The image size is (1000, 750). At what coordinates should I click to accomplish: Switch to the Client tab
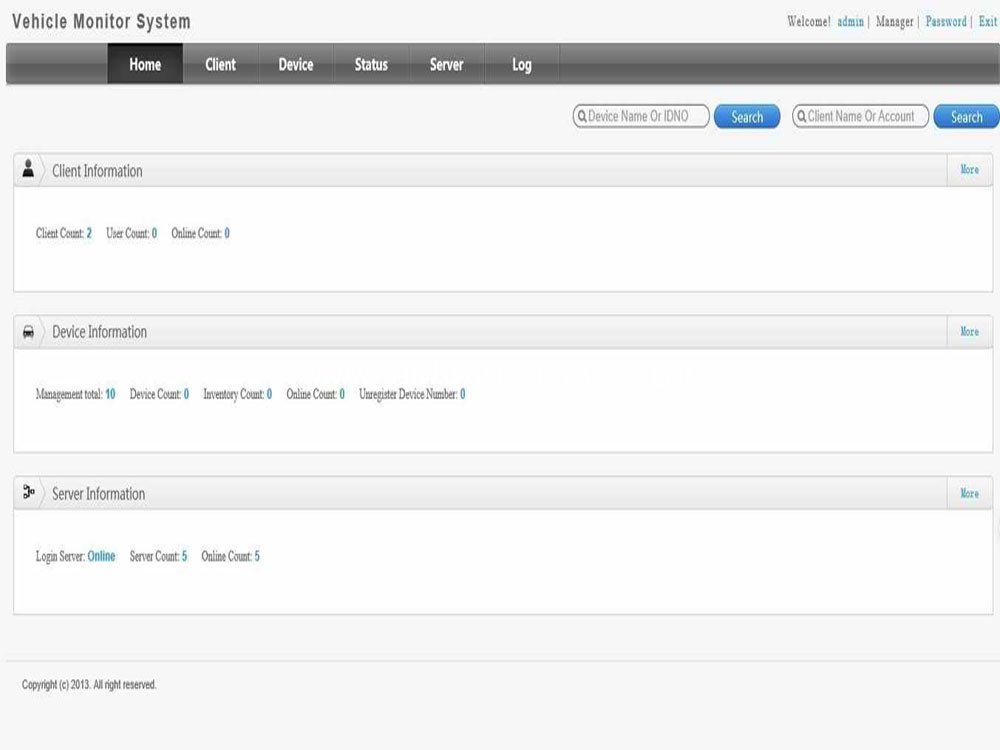[219, 64]
